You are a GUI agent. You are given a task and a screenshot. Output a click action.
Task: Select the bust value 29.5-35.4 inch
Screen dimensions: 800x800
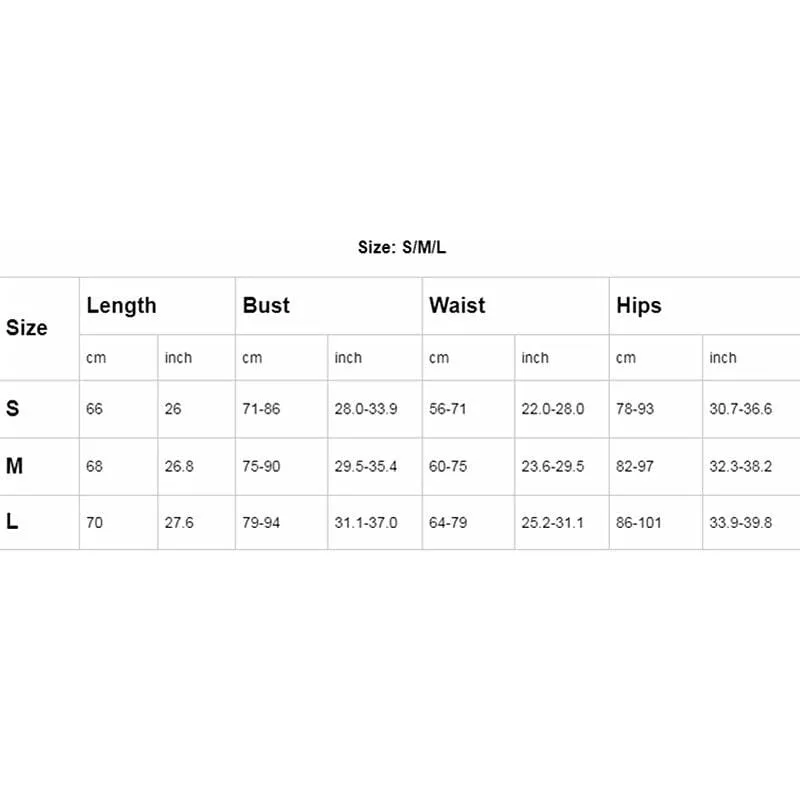click(x=366, y=466)
